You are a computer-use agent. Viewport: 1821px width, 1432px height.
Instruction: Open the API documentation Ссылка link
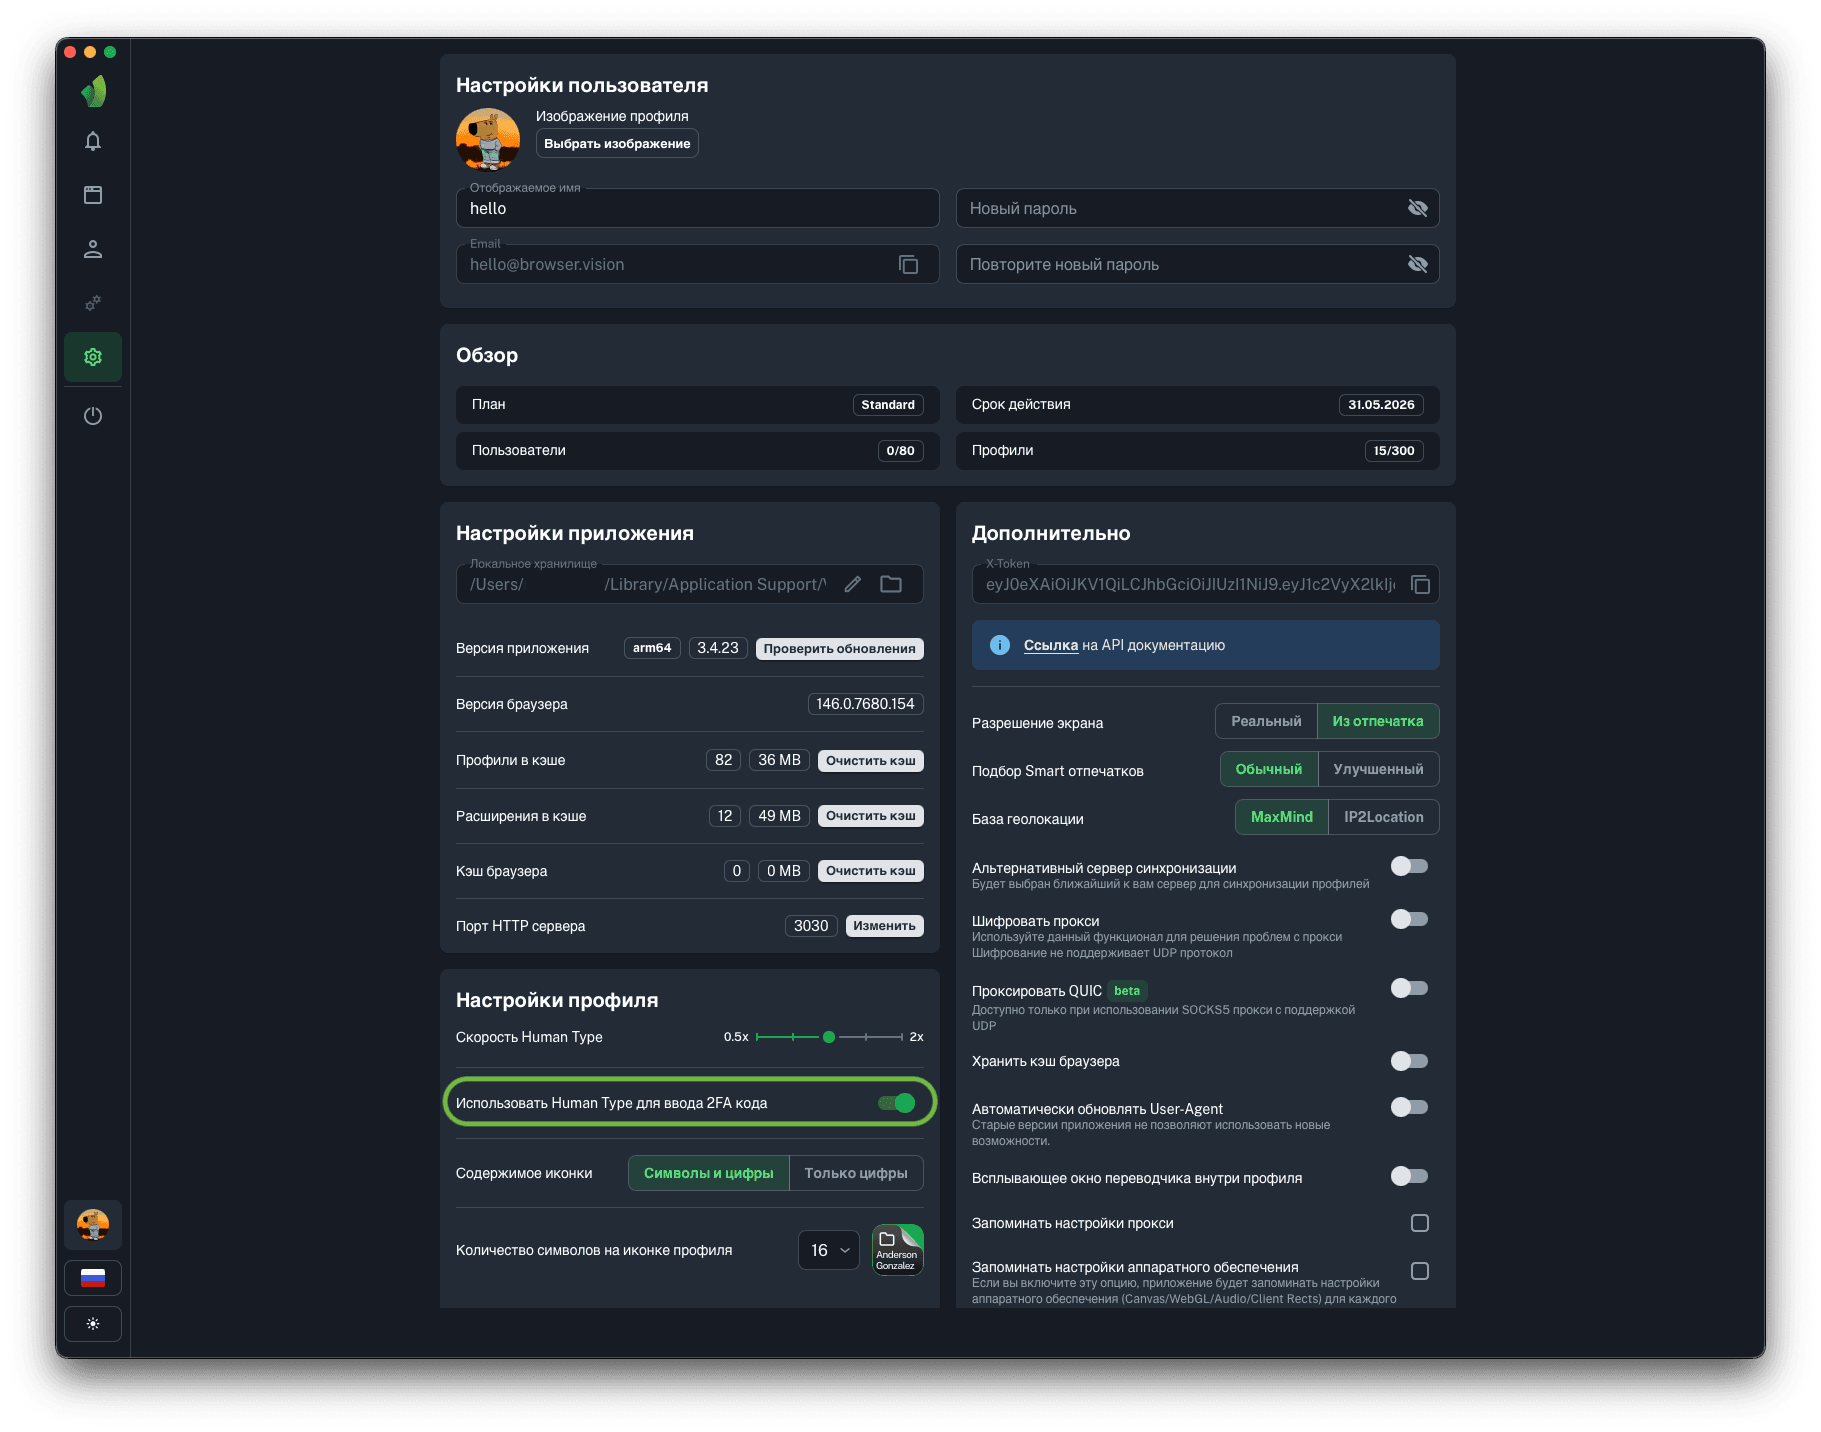coord(1050,645)
